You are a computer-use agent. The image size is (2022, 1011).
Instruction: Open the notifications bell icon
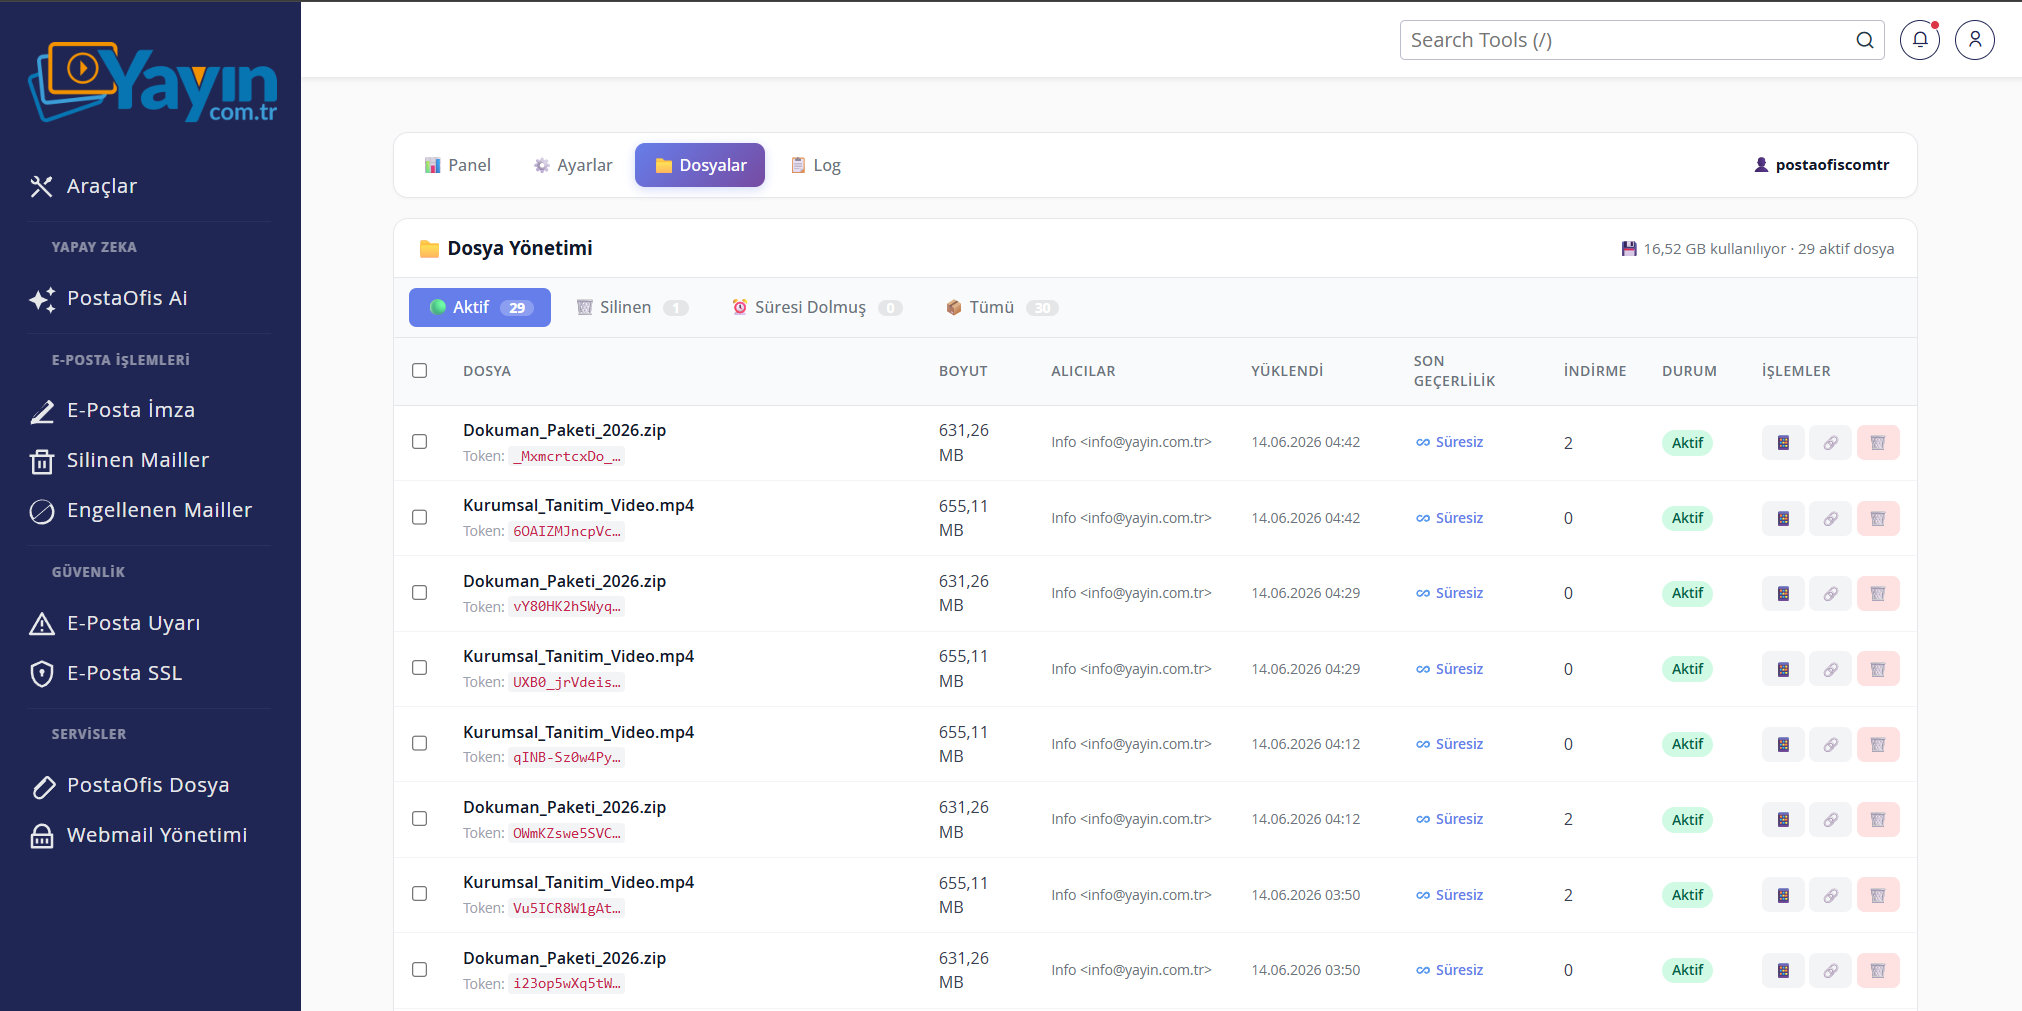pos(1920,40)
